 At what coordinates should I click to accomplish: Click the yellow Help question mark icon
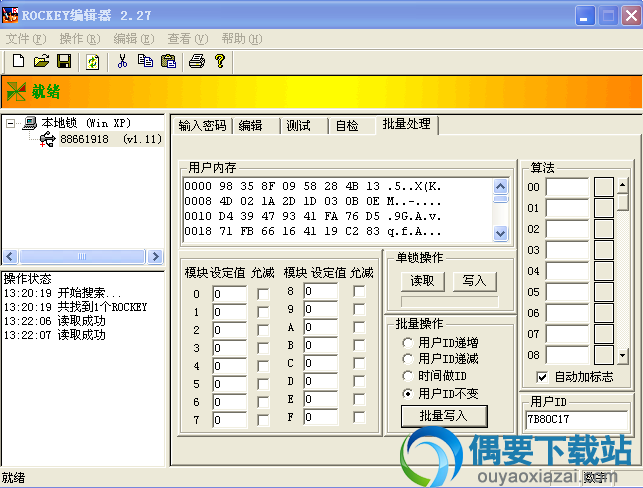220,61
